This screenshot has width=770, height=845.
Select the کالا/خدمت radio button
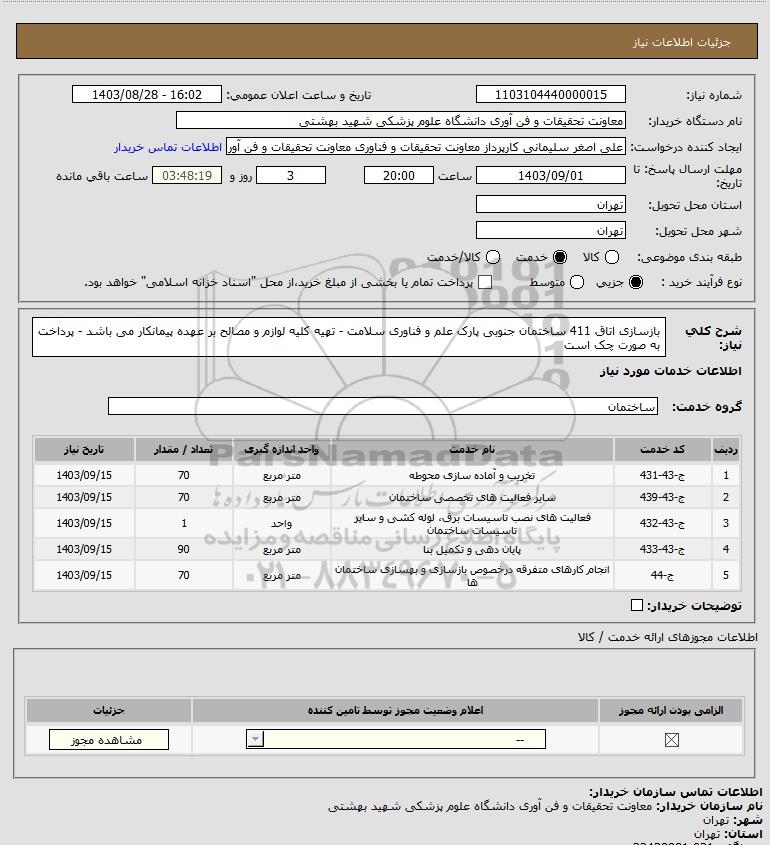point(492,257)
